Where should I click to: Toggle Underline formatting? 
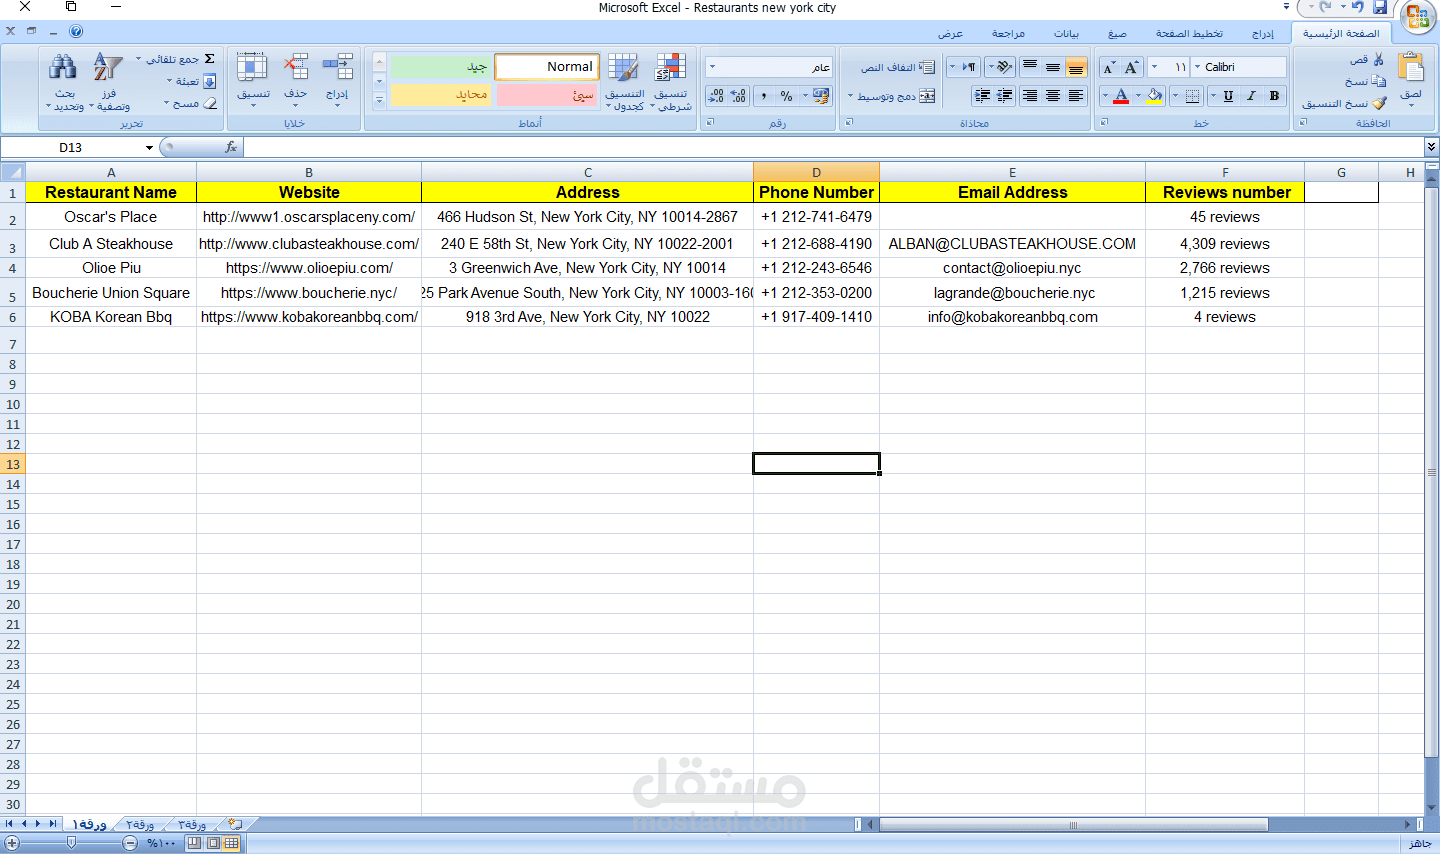pyautogui.click(x=1228, y=96)
